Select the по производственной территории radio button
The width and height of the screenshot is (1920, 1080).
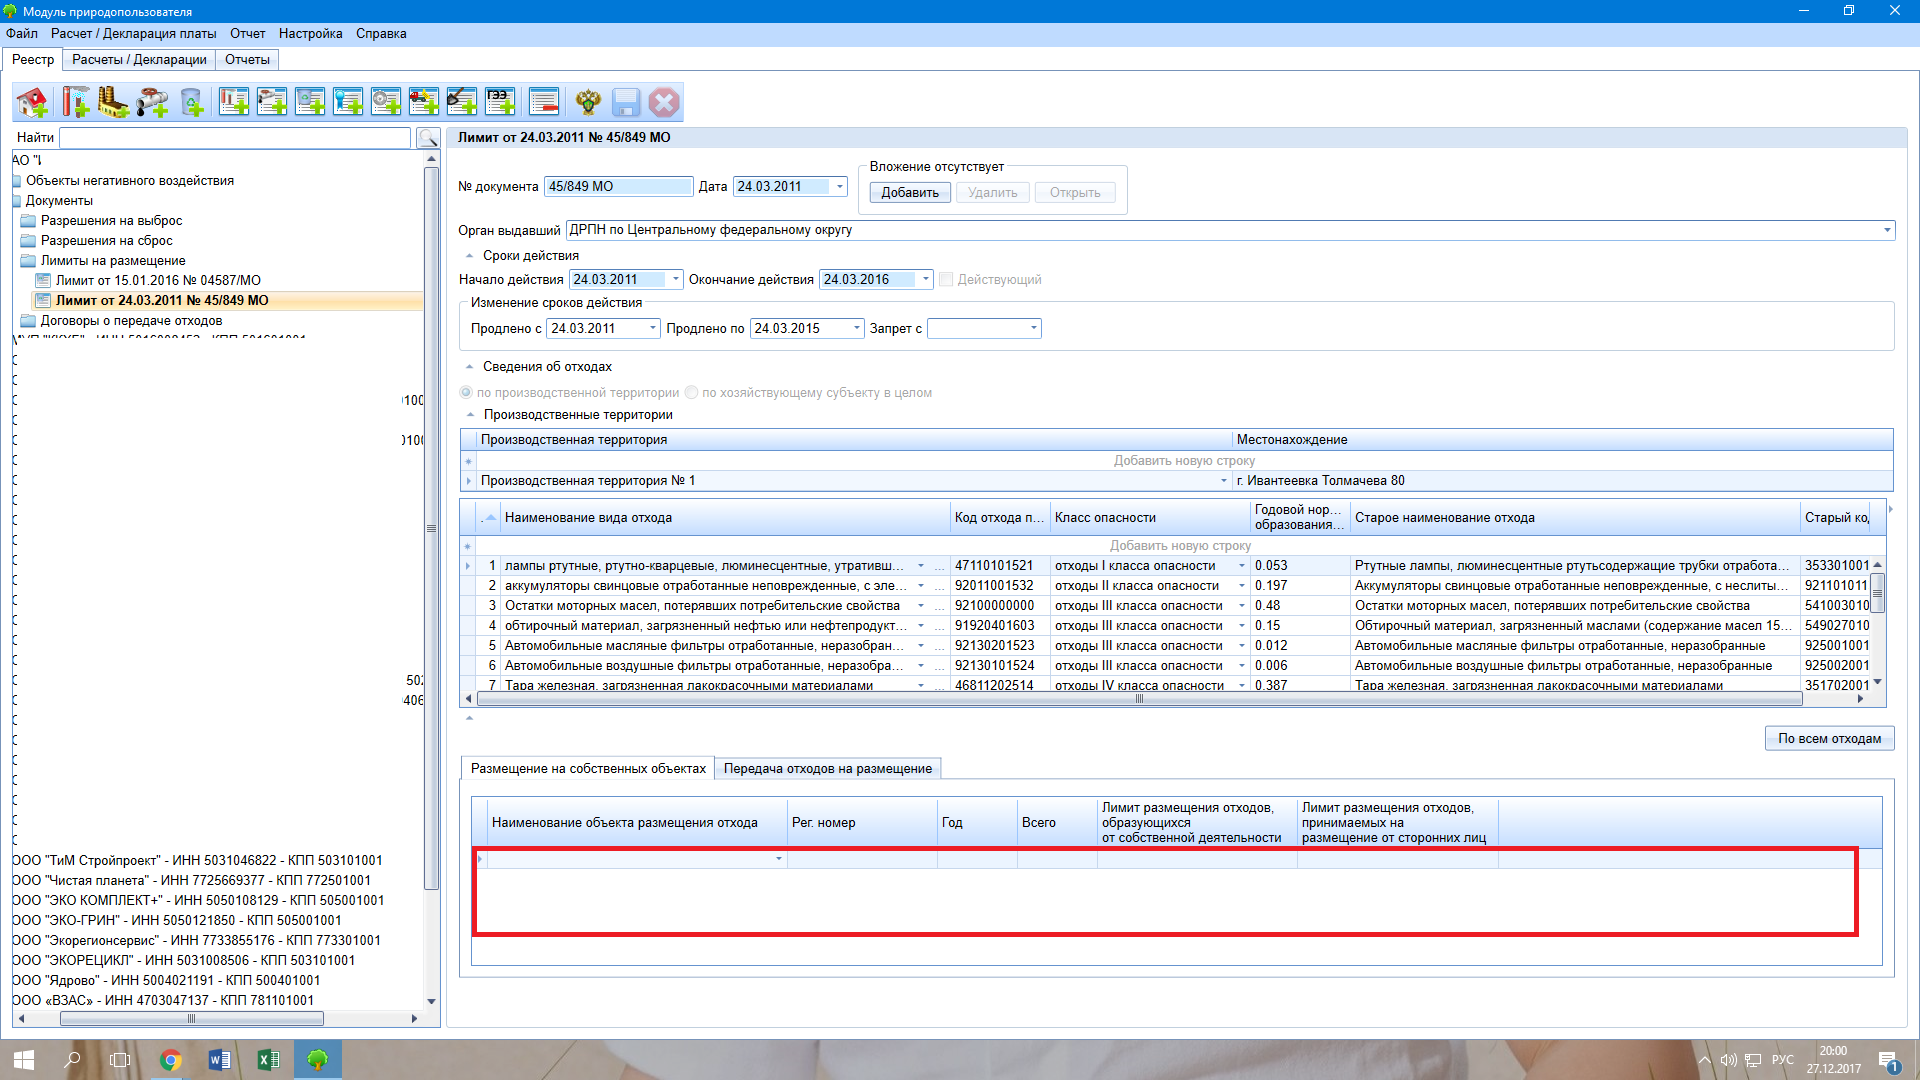(466, 393)
